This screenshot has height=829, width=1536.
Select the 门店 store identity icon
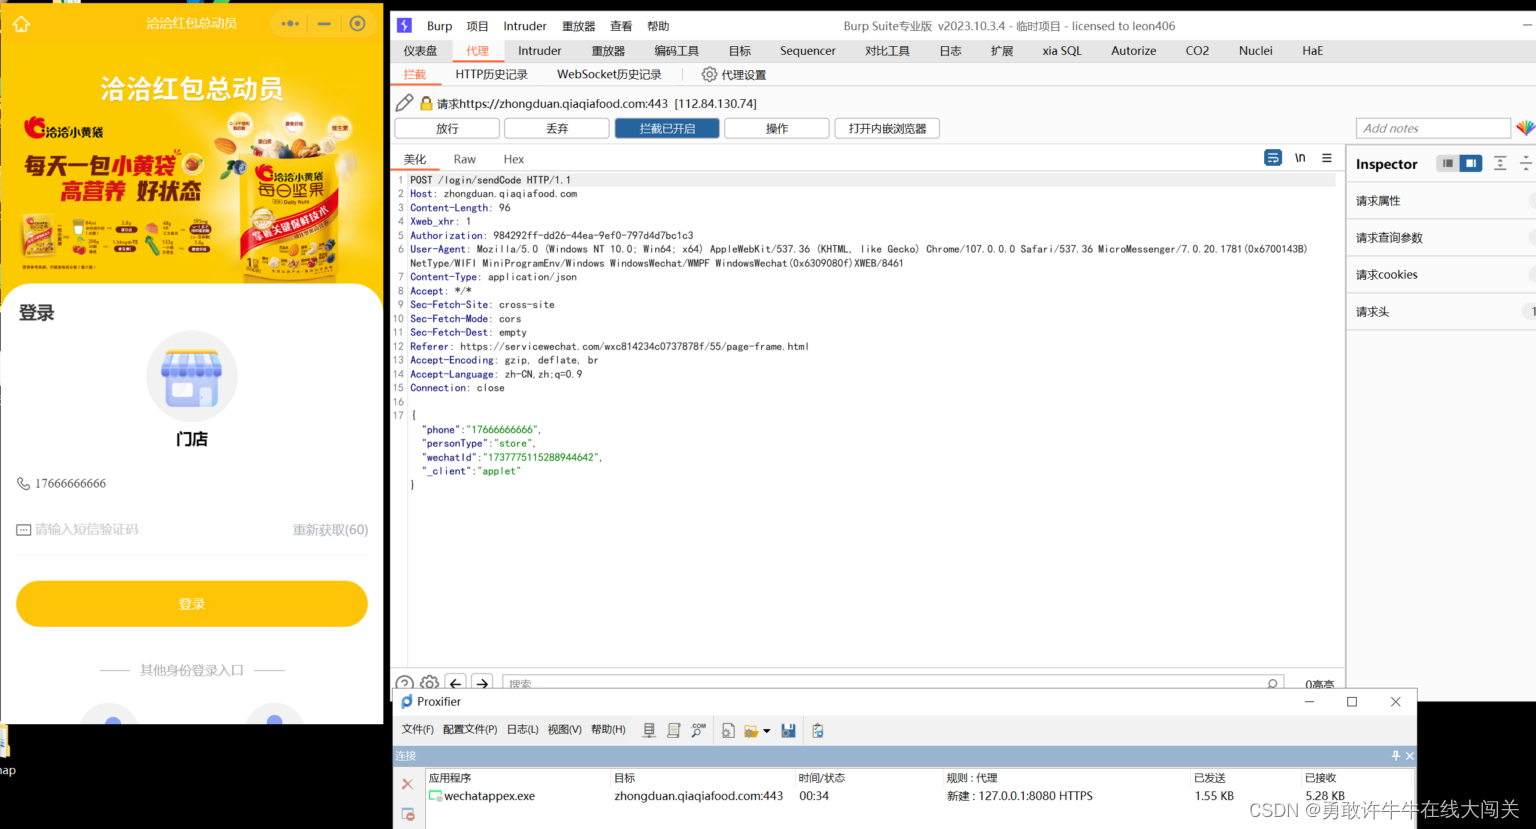point(192,377)
